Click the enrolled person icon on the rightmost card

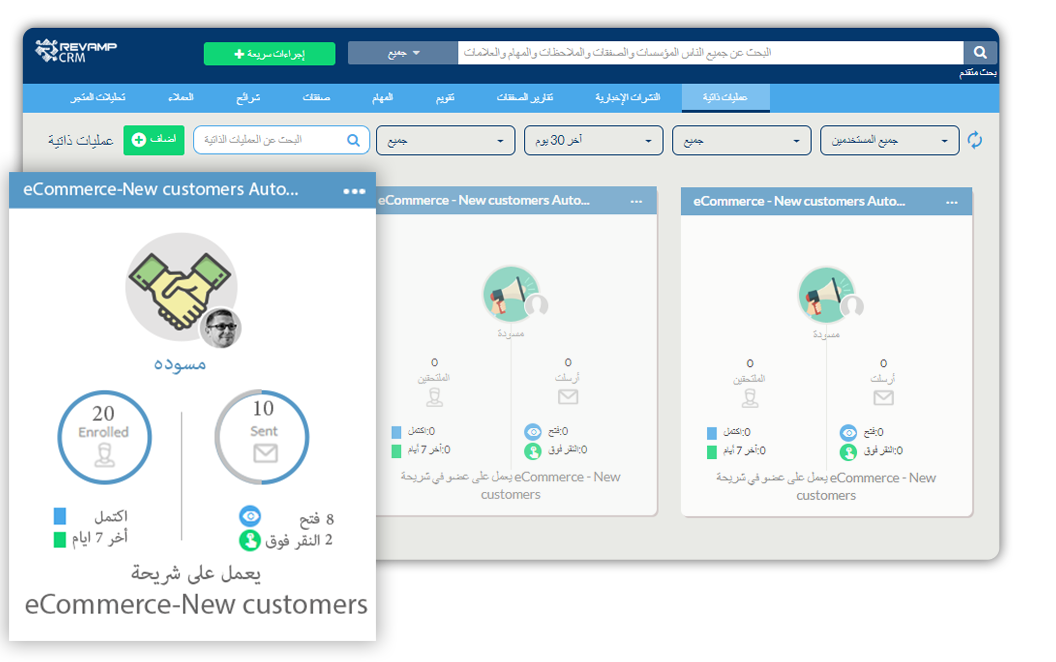click(x=750, y=398)
